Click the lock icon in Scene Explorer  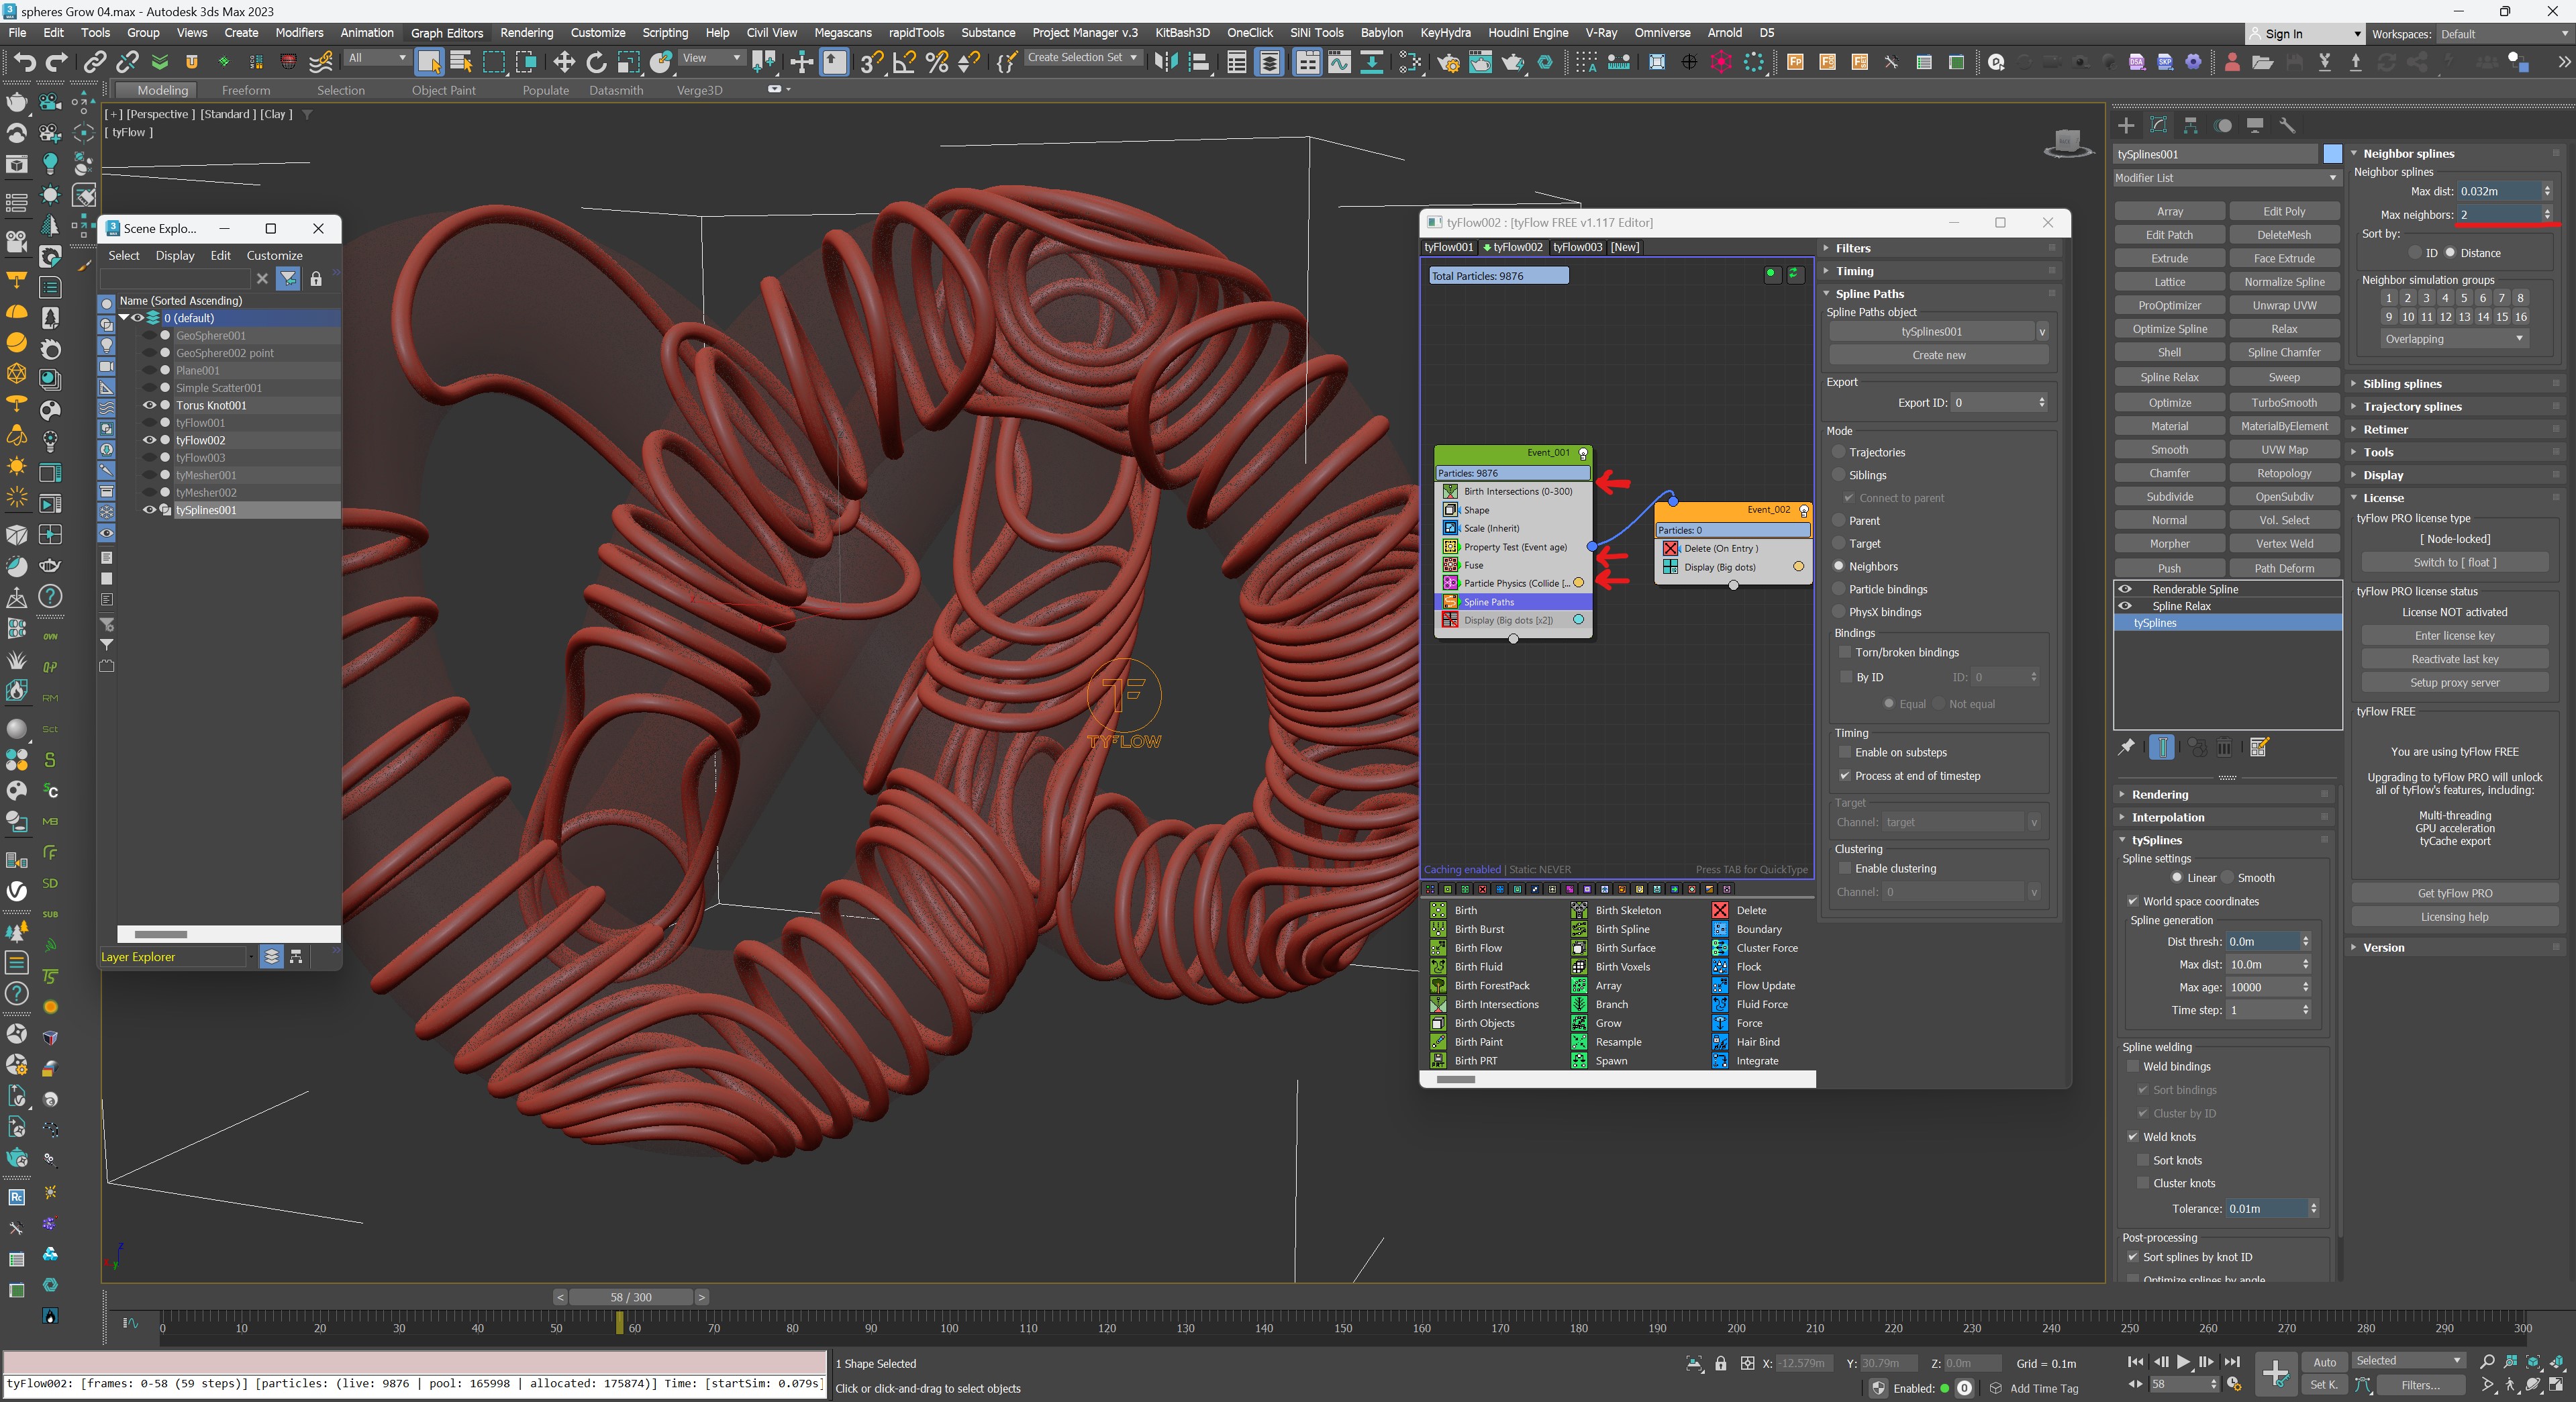click(x=316, y=279)
